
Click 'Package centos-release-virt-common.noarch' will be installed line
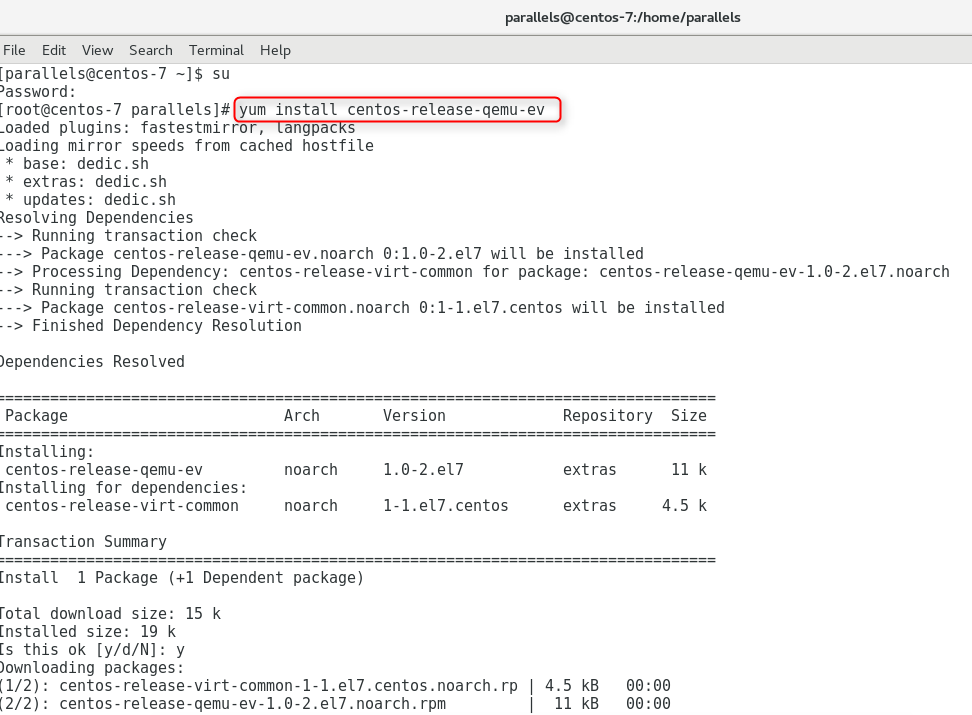[363, 308]
